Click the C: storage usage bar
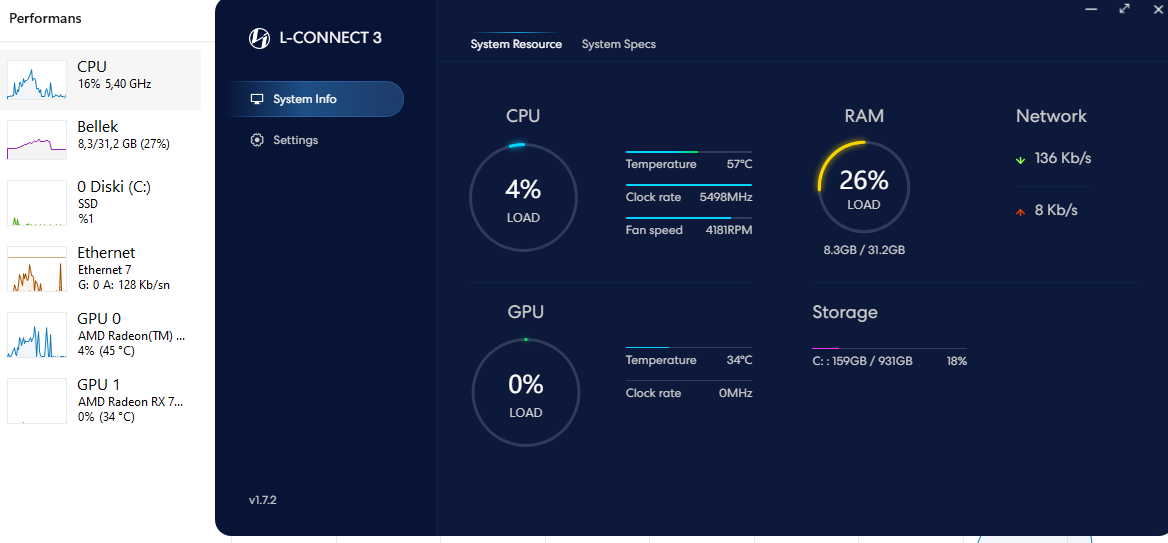1168x543 pixels. point(889,348)
